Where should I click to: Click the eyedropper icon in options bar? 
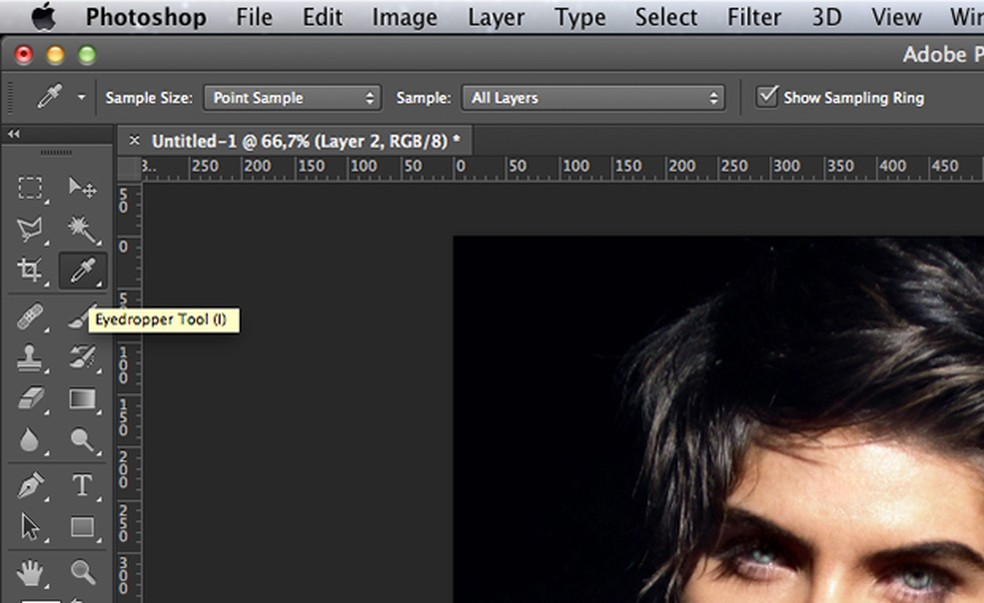(50, 97)
